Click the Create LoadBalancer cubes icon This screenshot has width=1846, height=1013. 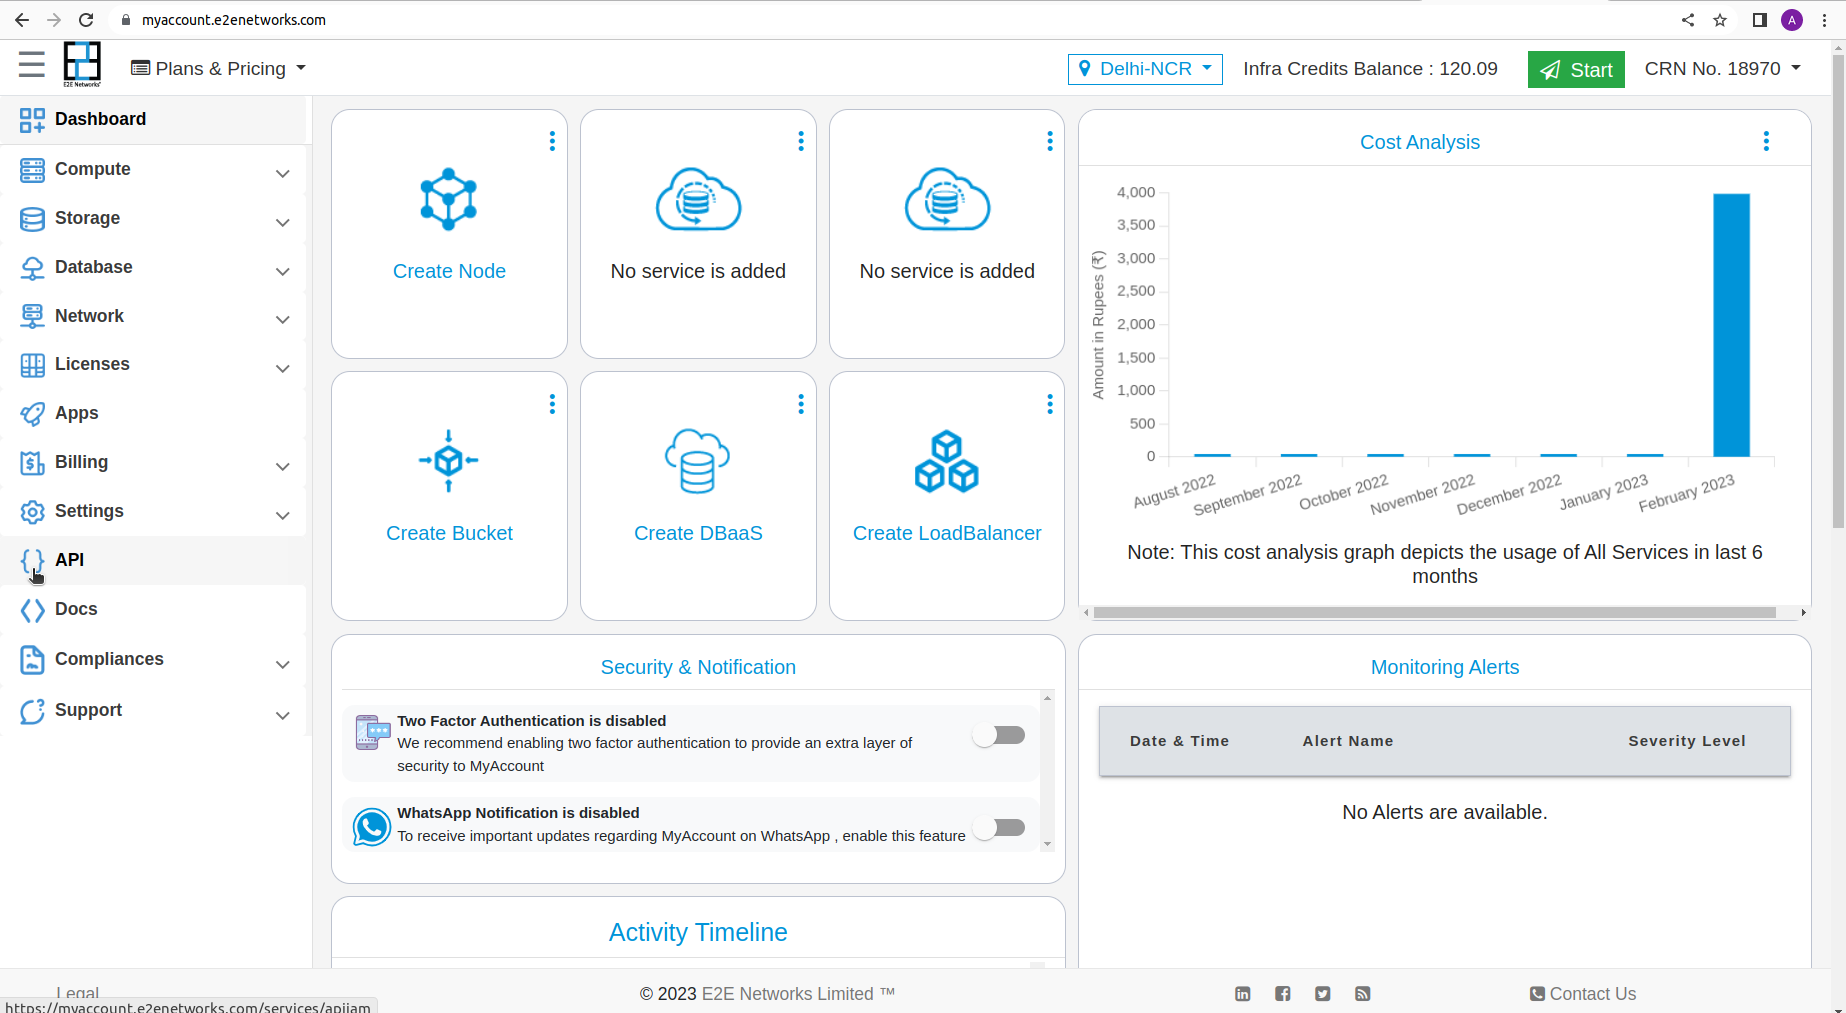(947, 461)
